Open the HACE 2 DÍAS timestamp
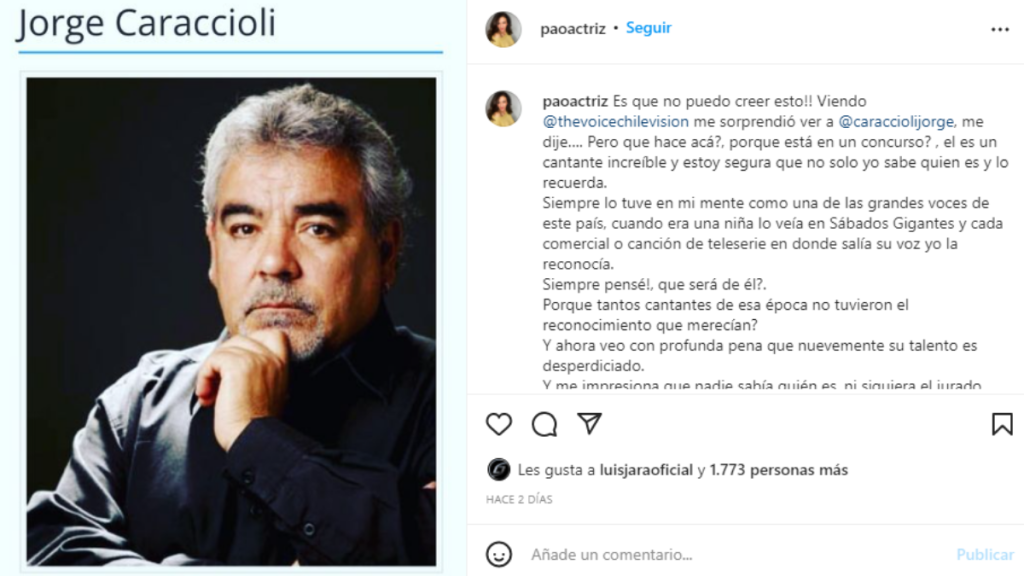Screen dimensions: 1024x576 519,500
